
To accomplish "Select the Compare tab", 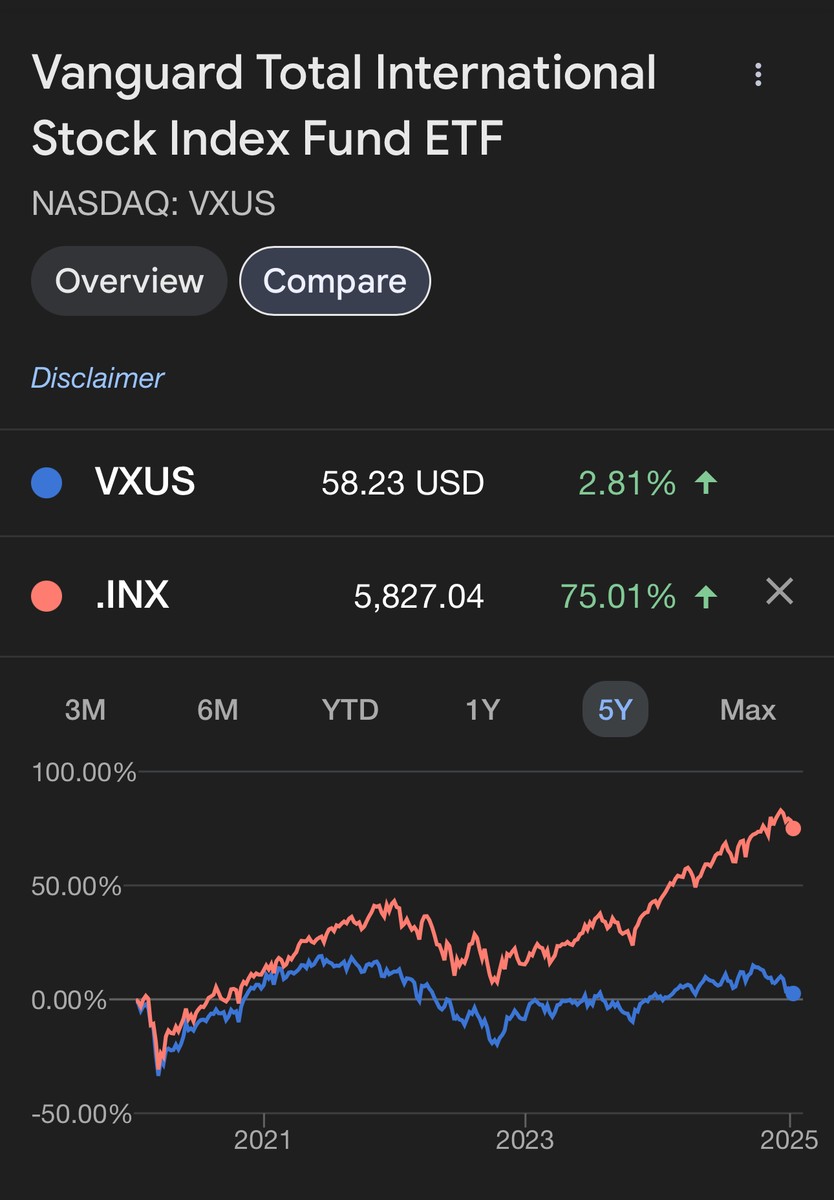I will pyautogui.click(x=335, y=281).
